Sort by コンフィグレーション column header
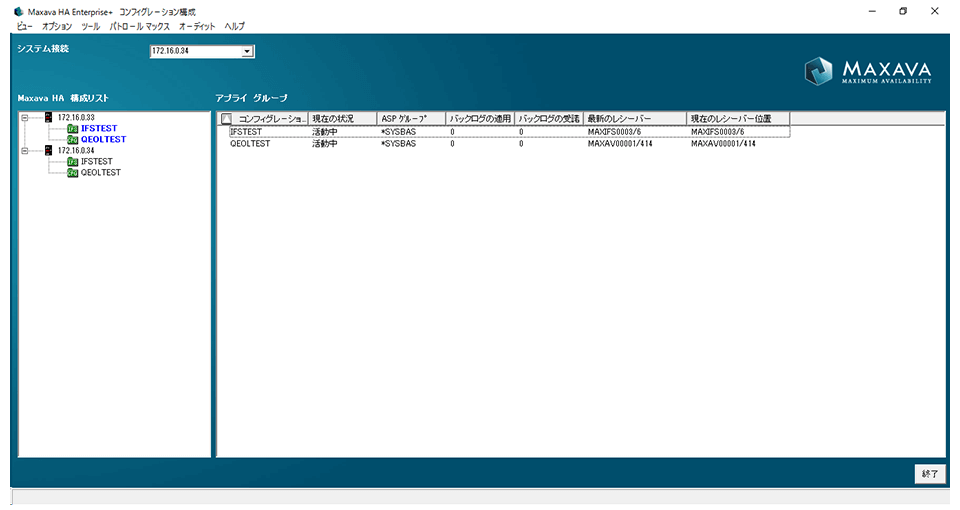Image resolution: width=960 pixels, height=510 pixels. pos(272,119)
